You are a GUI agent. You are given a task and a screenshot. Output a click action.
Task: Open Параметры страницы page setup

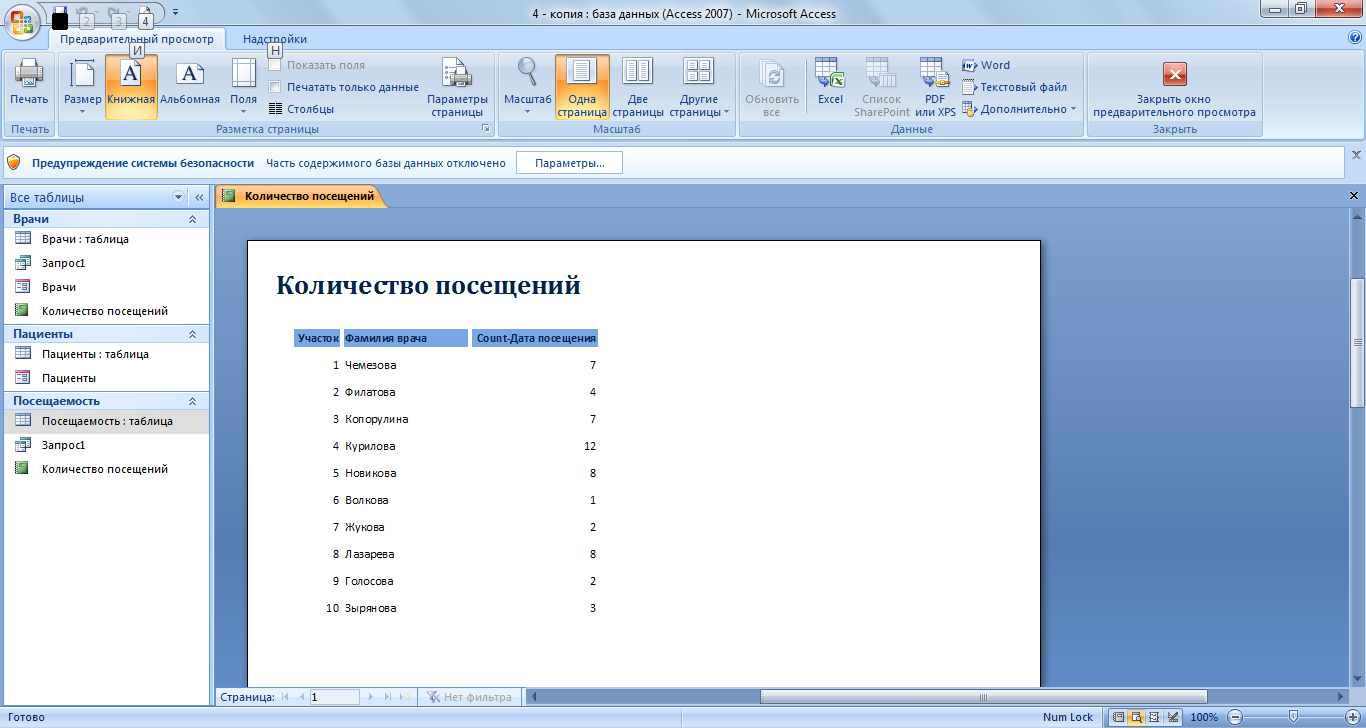coord(457,87)
